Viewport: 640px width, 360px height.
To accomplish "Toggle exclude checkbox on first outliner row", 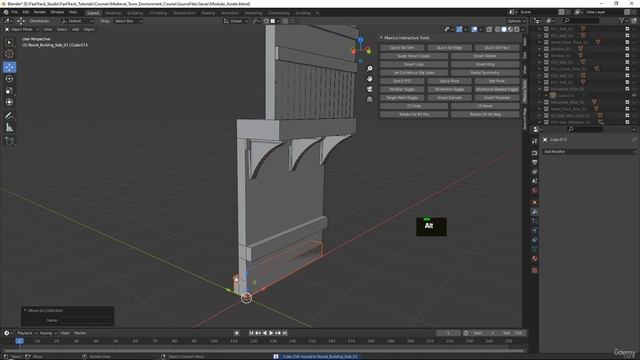I will tap(627, 29).
